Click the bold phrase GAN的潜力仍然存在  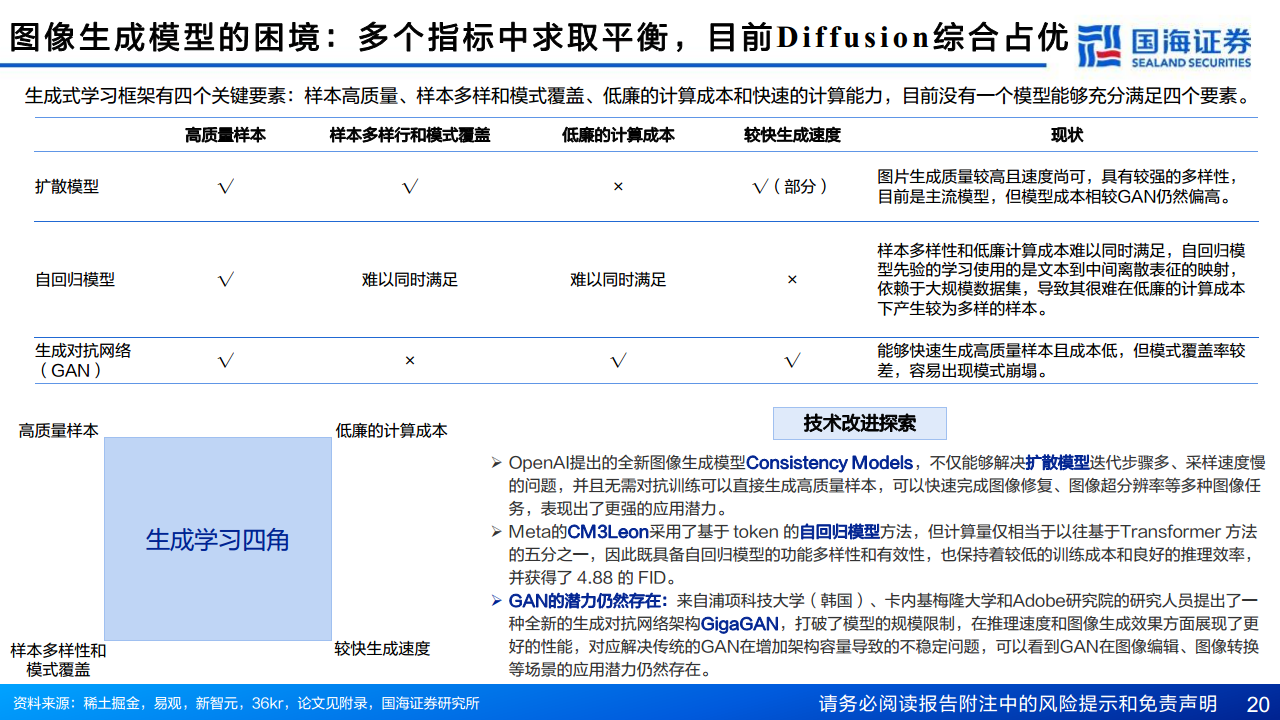point(587,601)
